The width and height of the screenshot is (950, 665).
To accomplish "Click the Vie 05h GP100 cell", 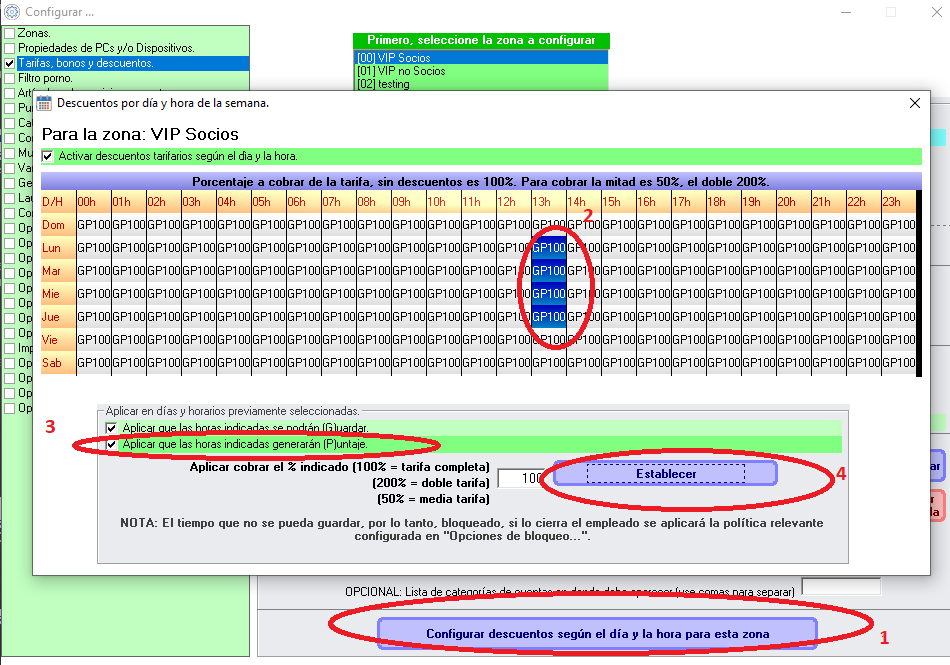I will click(x=269, y=340).
